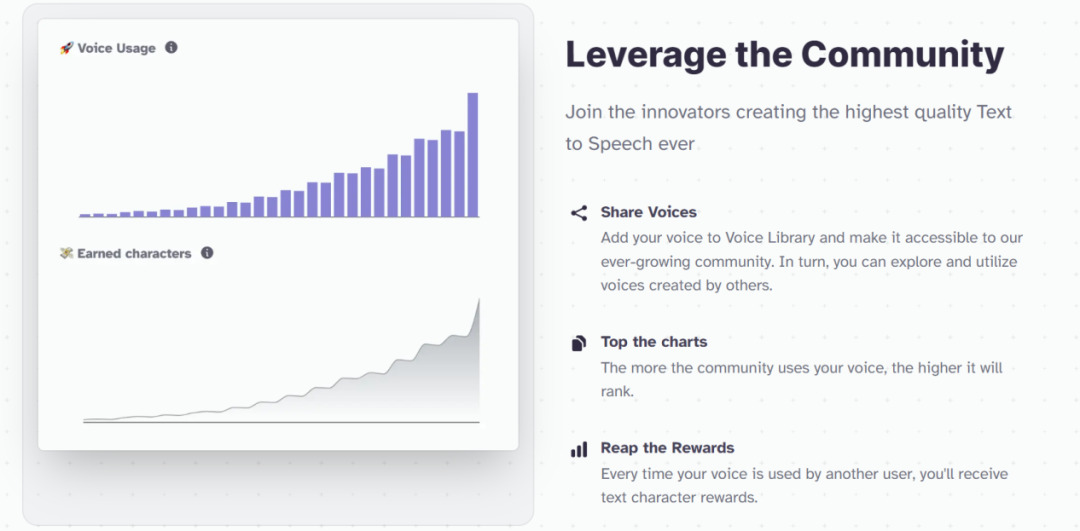1080x531 pixels.
Task: Click the Reap the Rewards heading
Action: click(x=667, y=448)
